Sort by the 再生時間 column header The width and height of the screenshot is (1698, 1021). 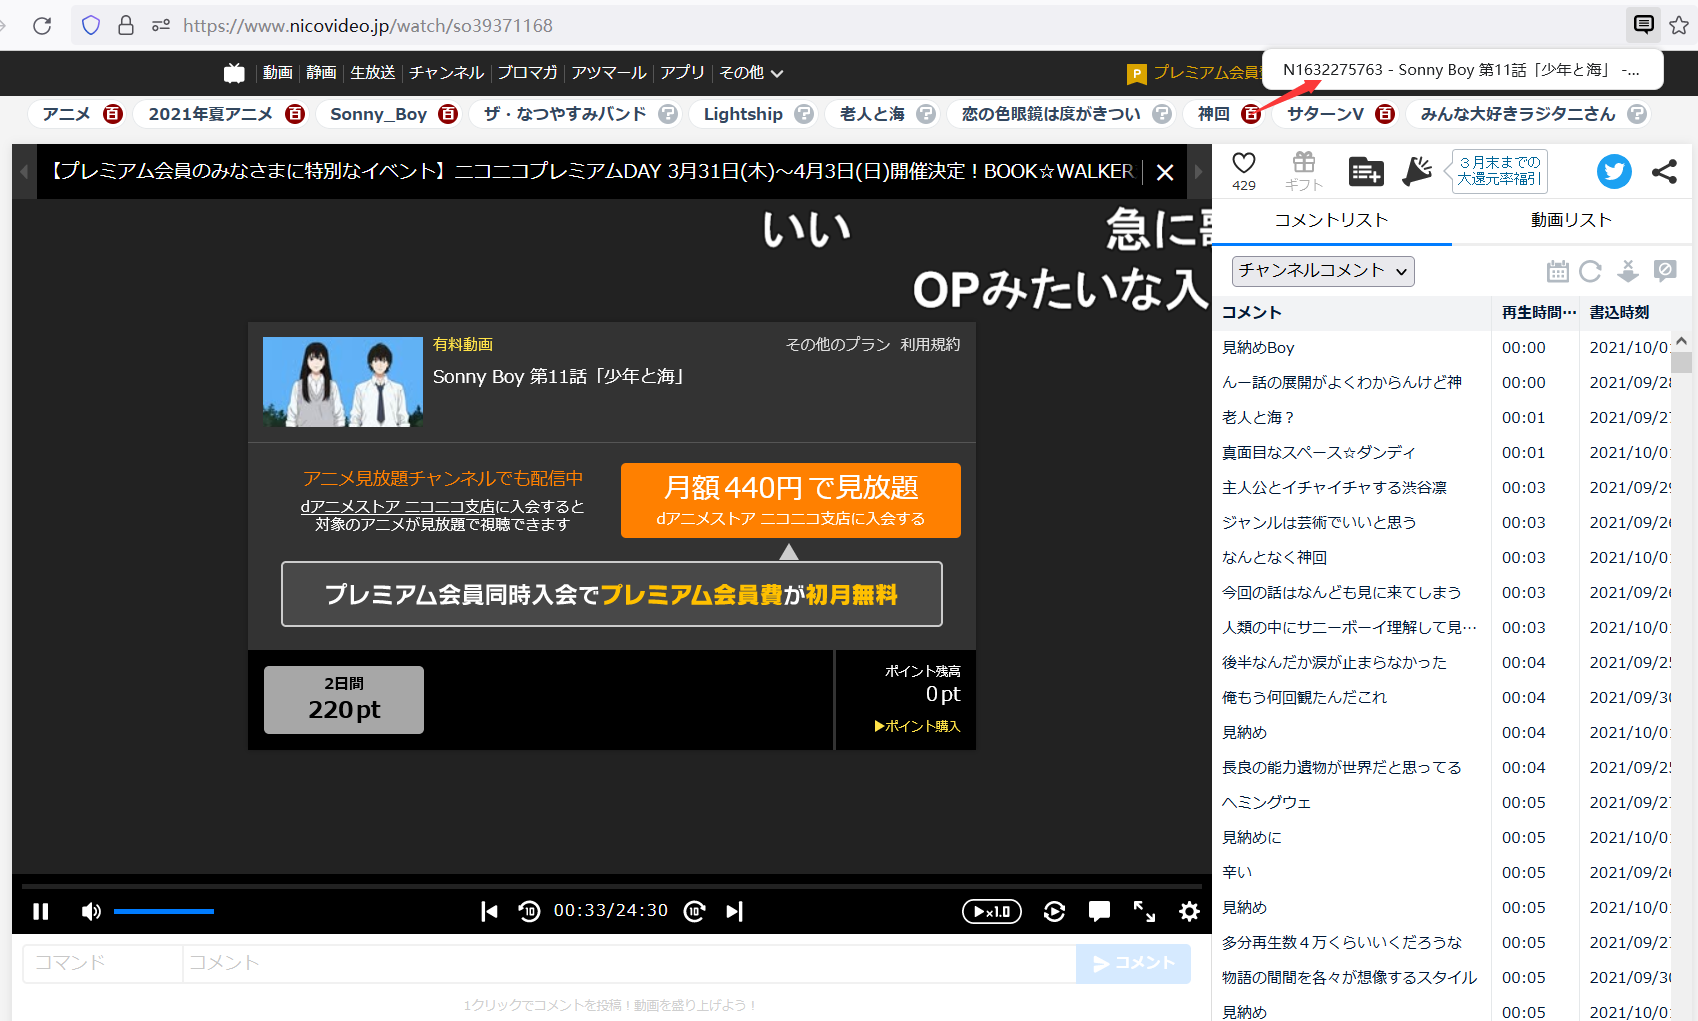click(x=1538, y=313)
